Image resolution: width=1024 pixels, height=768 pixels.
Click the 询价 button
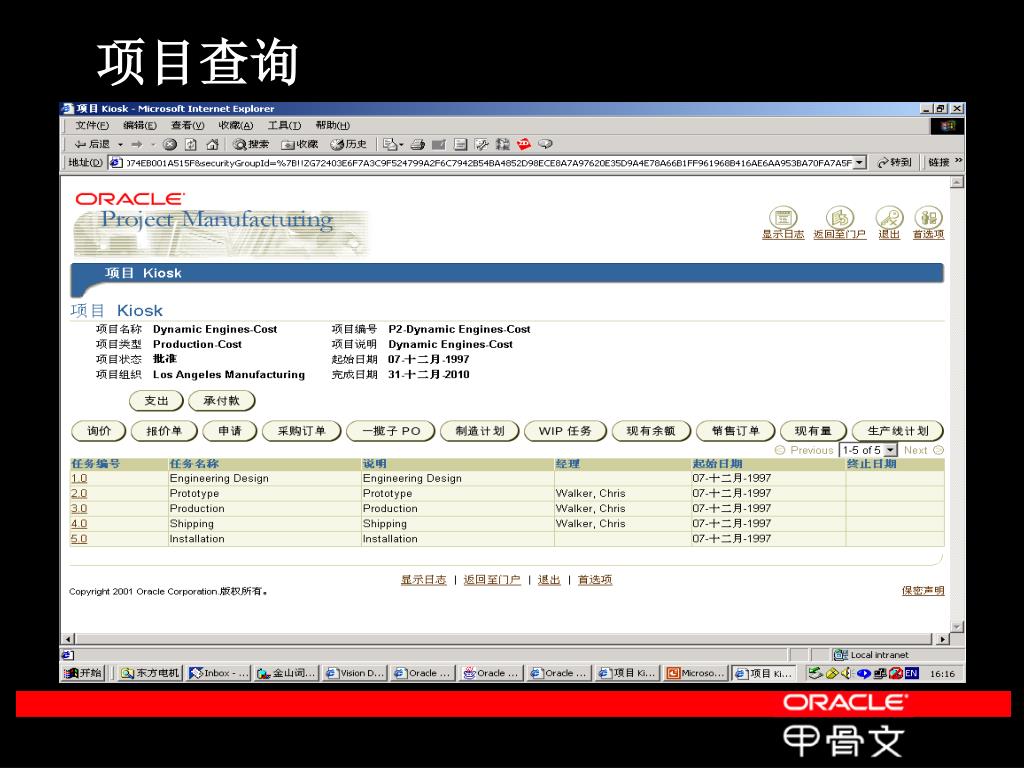coord(99,431)
